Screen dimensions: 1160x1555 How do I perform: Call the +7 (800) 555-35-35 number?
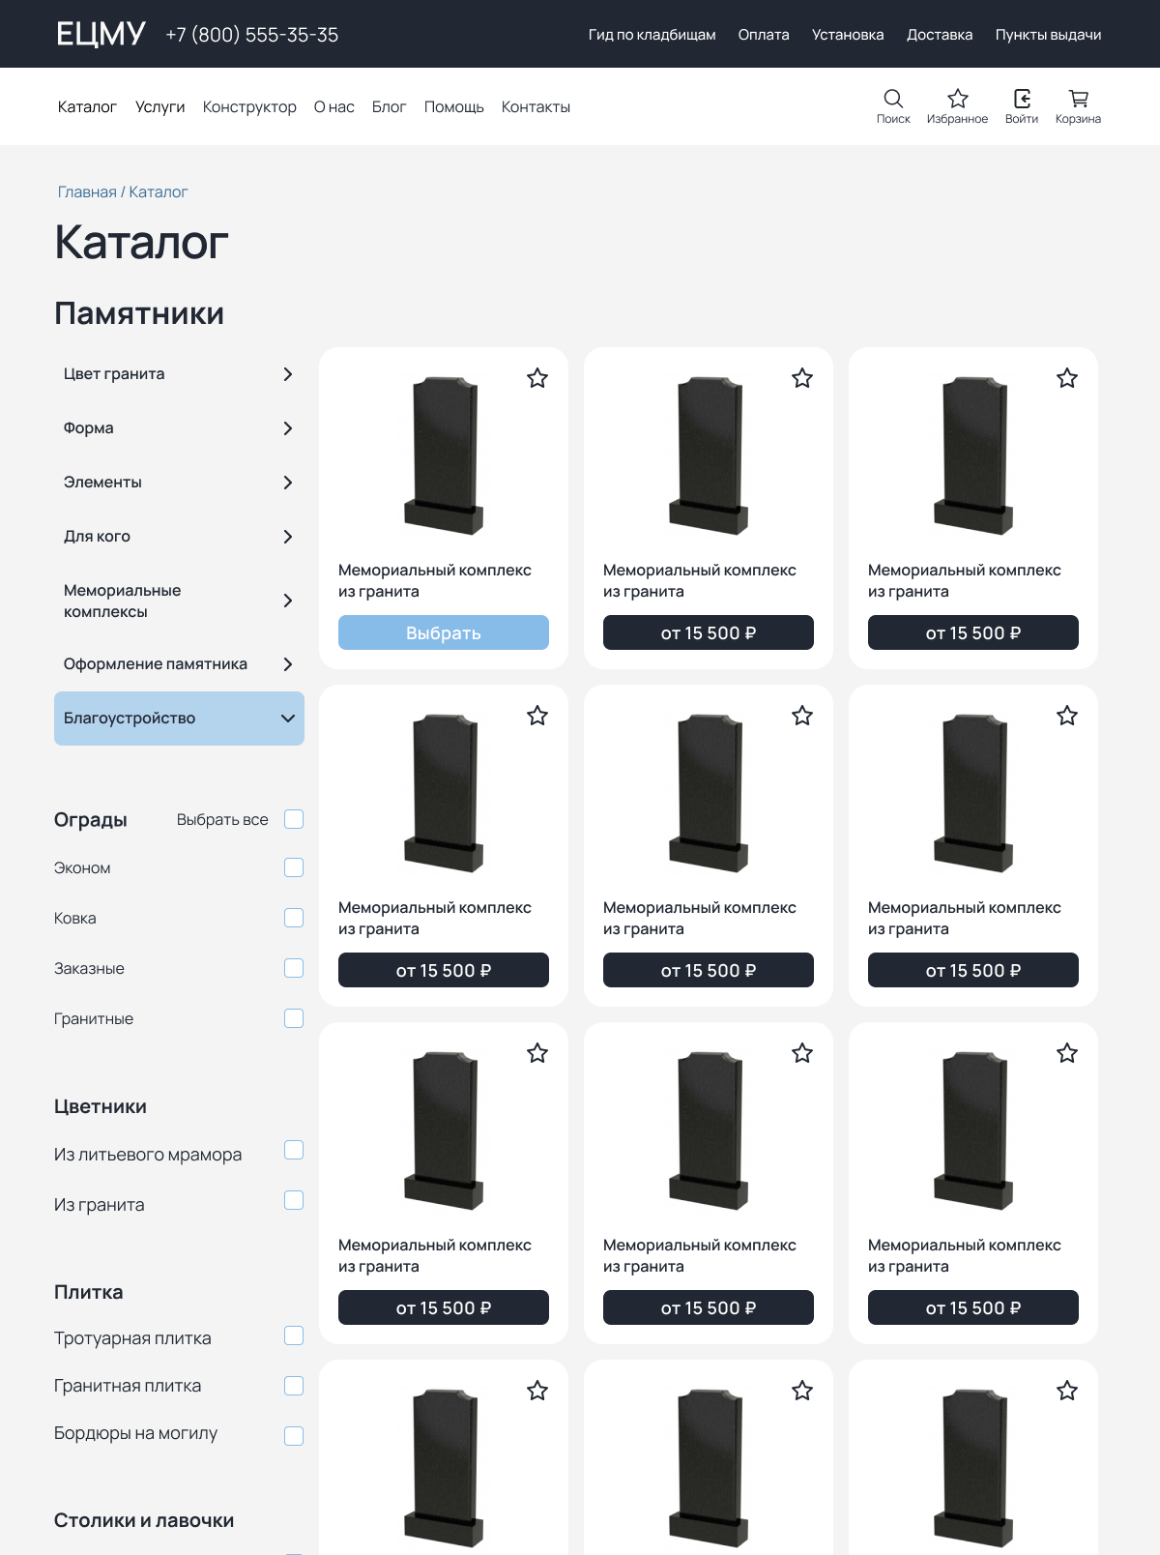click(x=252, y=35)
